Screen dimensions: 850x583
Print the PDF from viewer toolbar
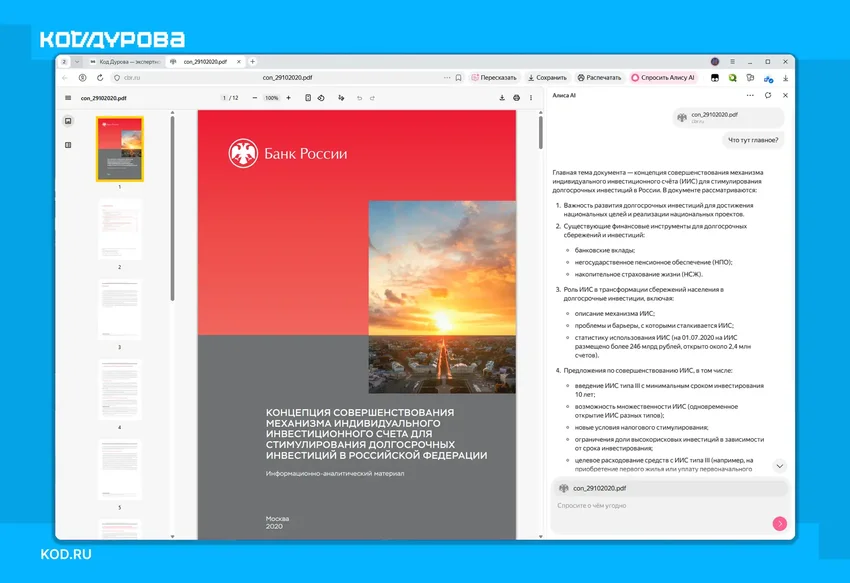(x=516, y=98)
